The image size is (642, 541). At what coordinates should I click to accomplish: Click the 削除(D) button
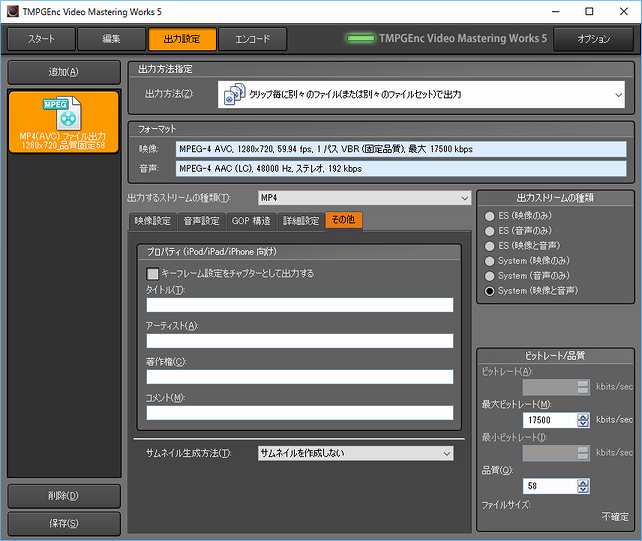point(64,496)
